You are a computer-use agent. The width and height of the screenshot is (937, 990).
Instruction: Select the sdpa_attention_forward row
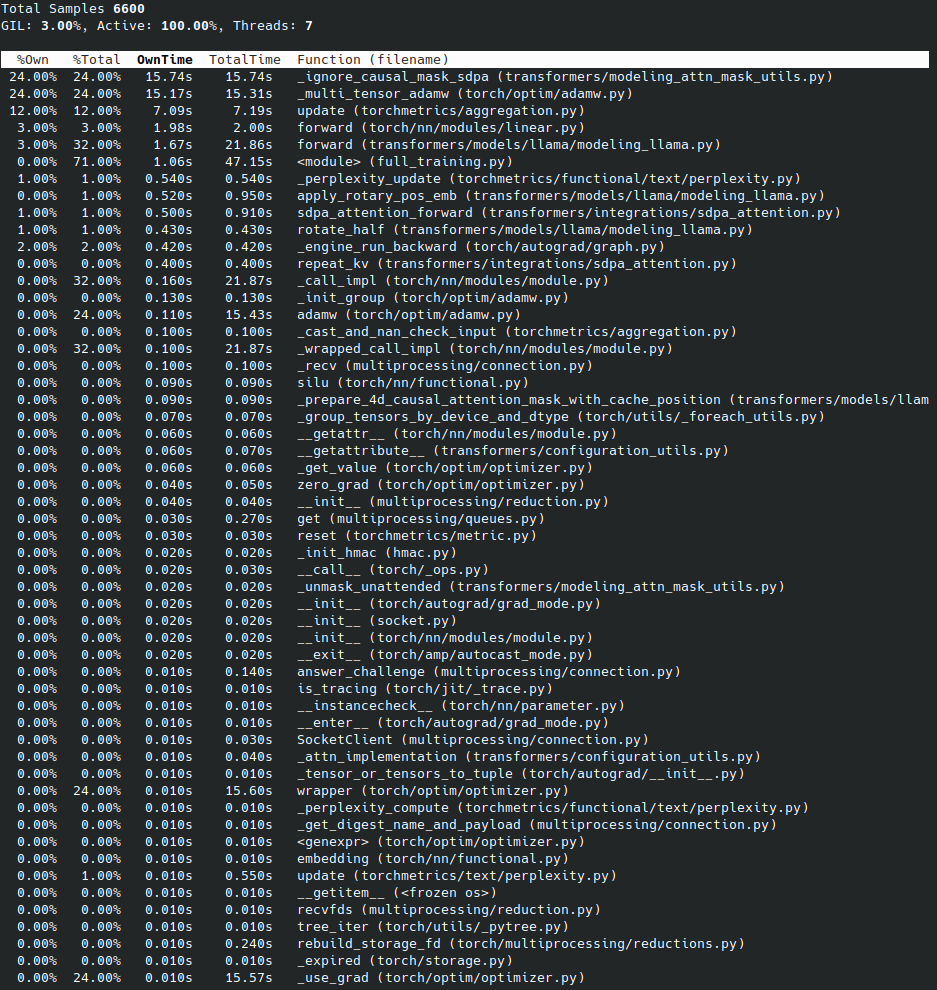568,213
